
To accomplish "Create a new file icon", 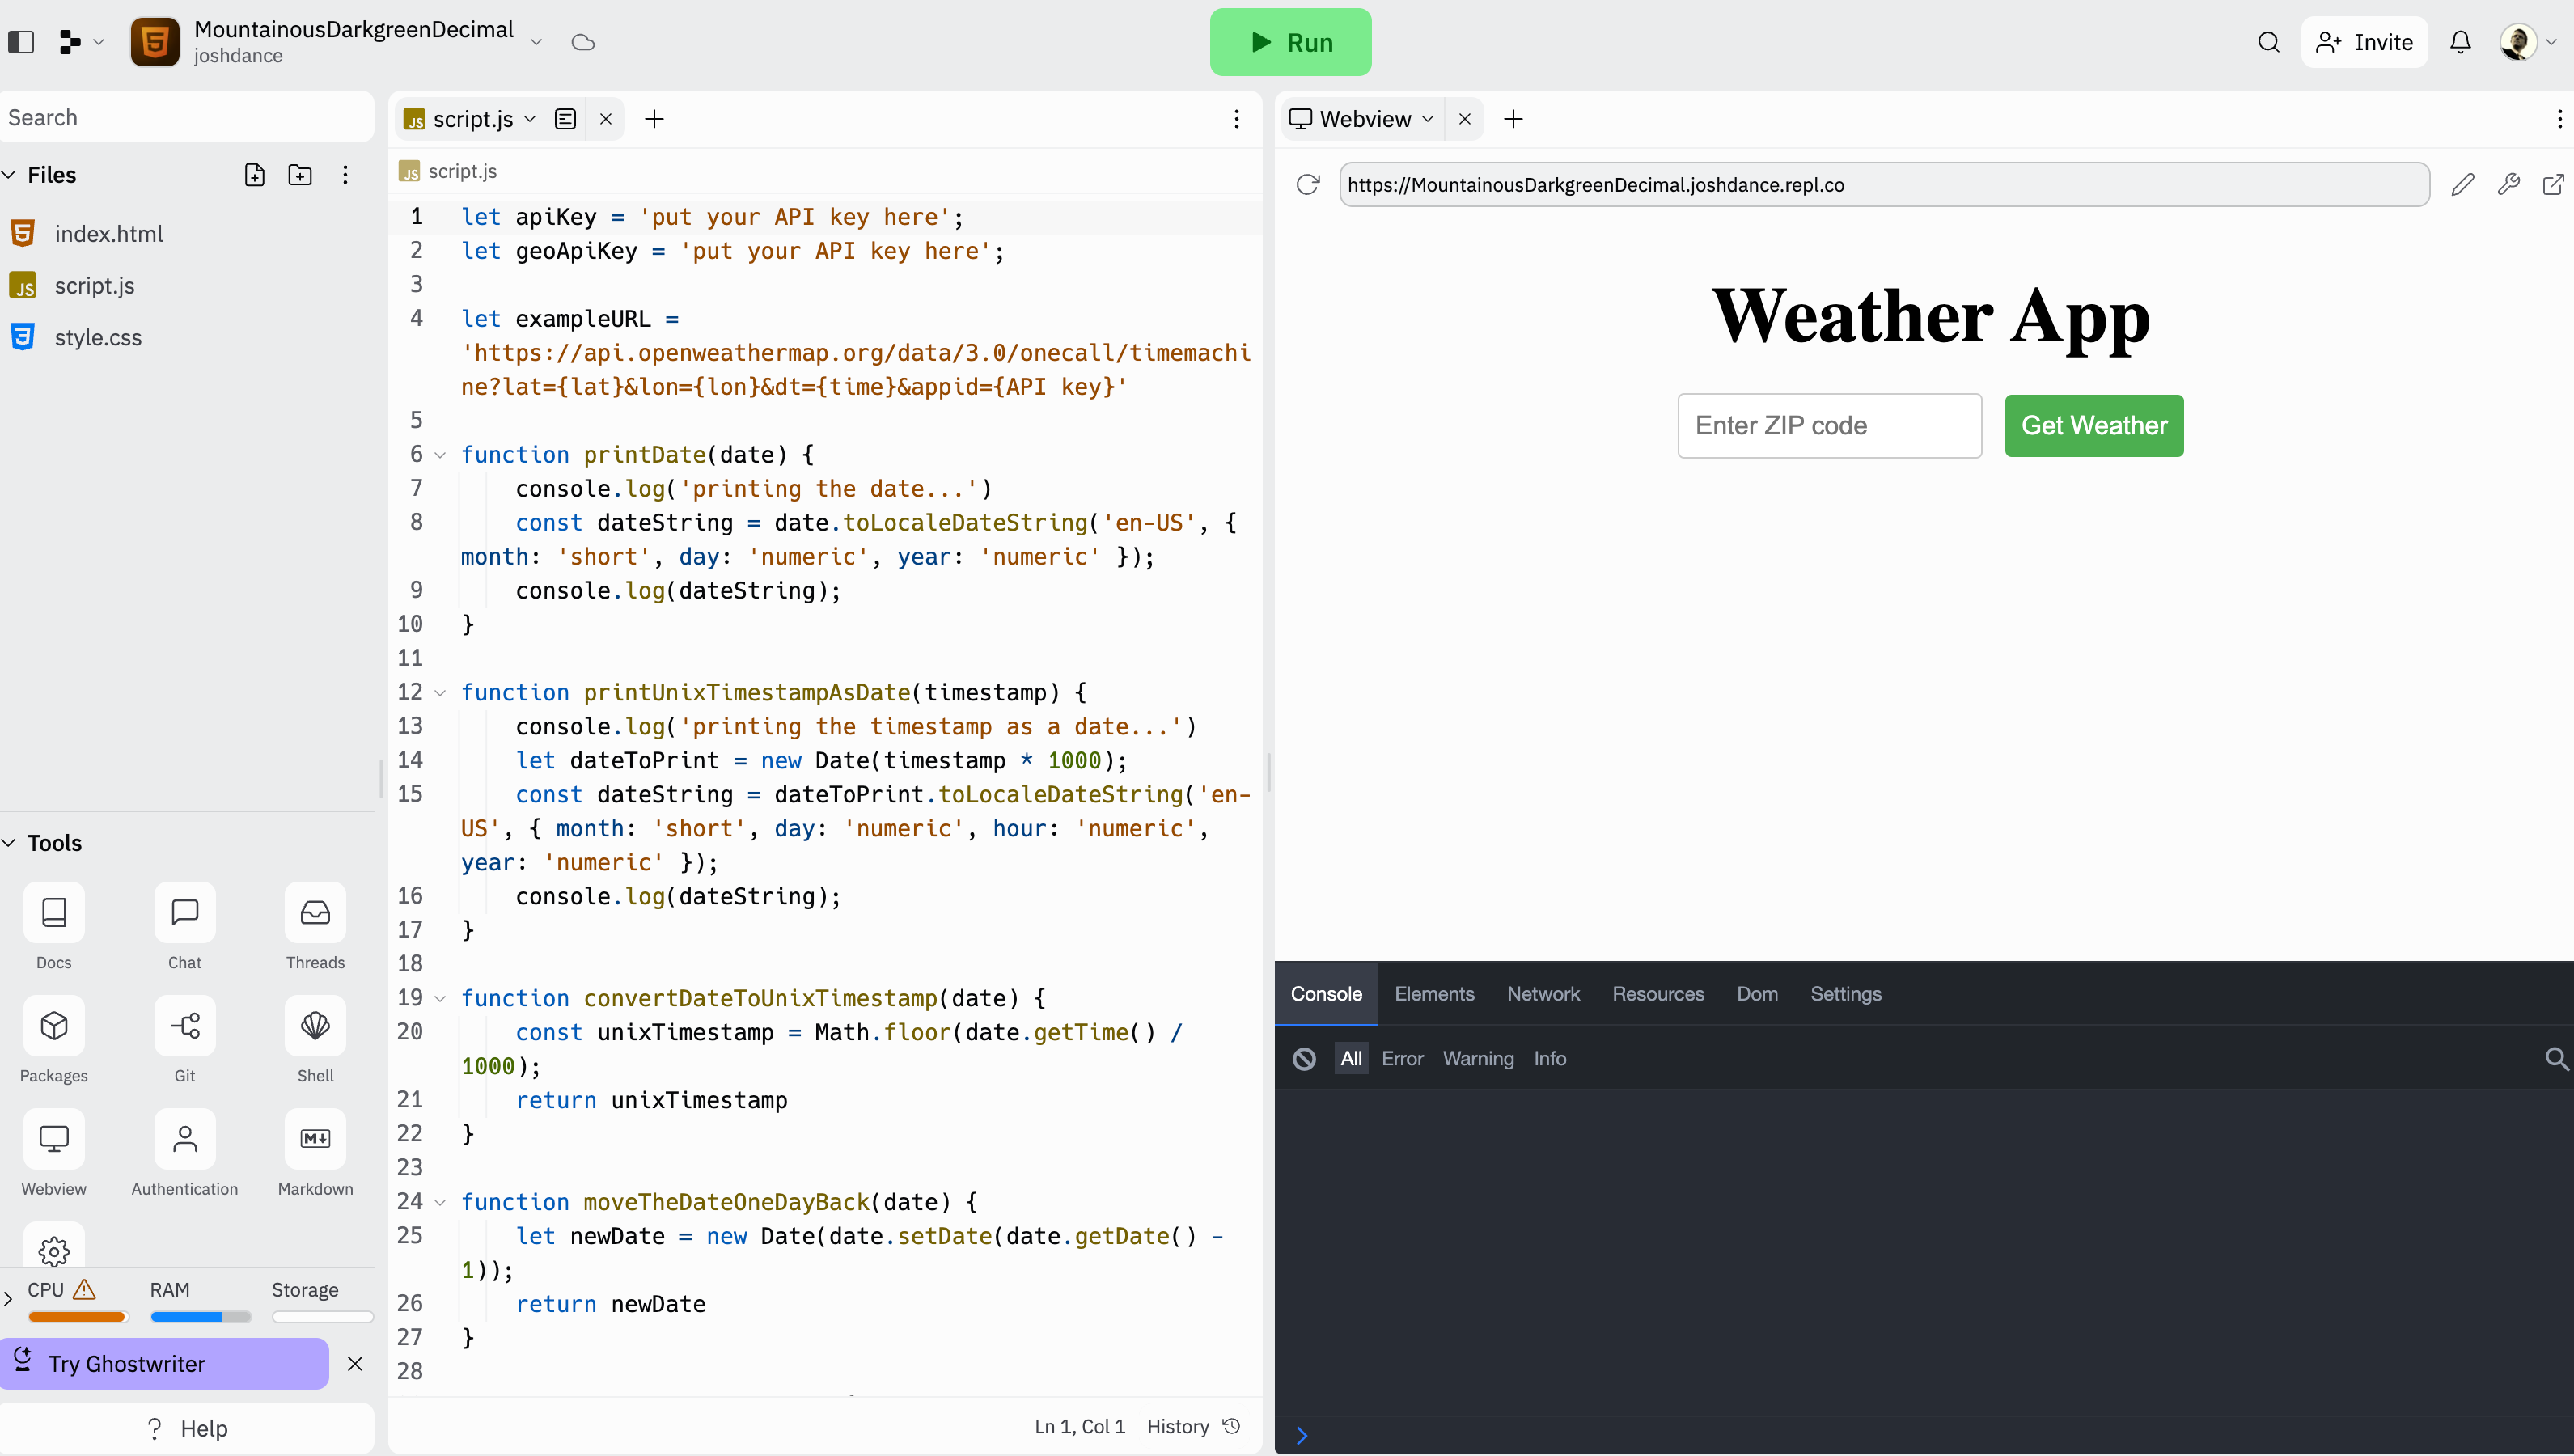I will [255, 175].
